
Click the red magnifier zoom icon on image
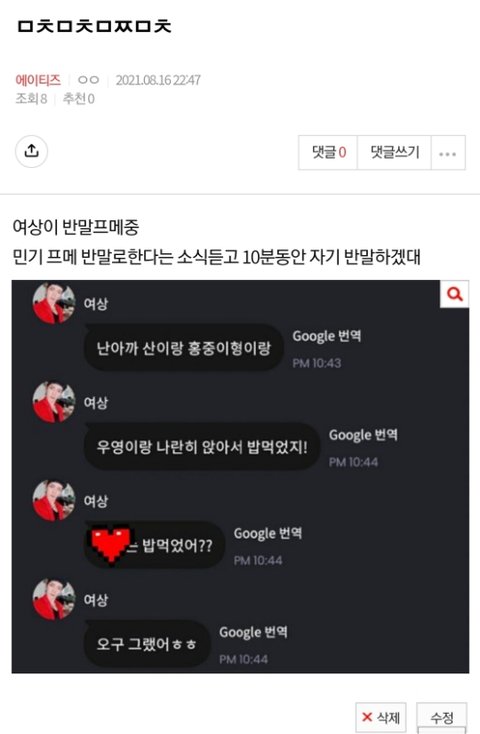click(454, 294)
